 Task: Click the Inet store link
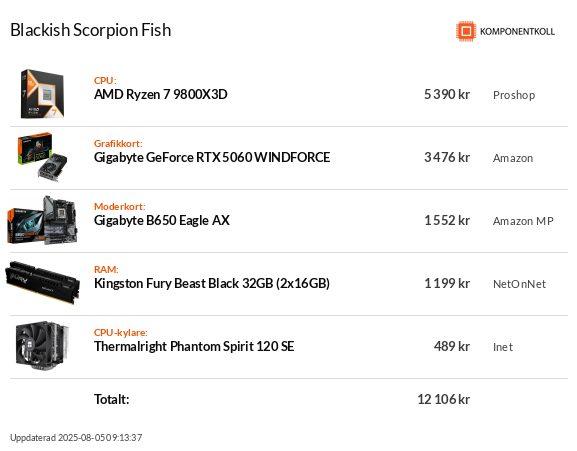503,347
